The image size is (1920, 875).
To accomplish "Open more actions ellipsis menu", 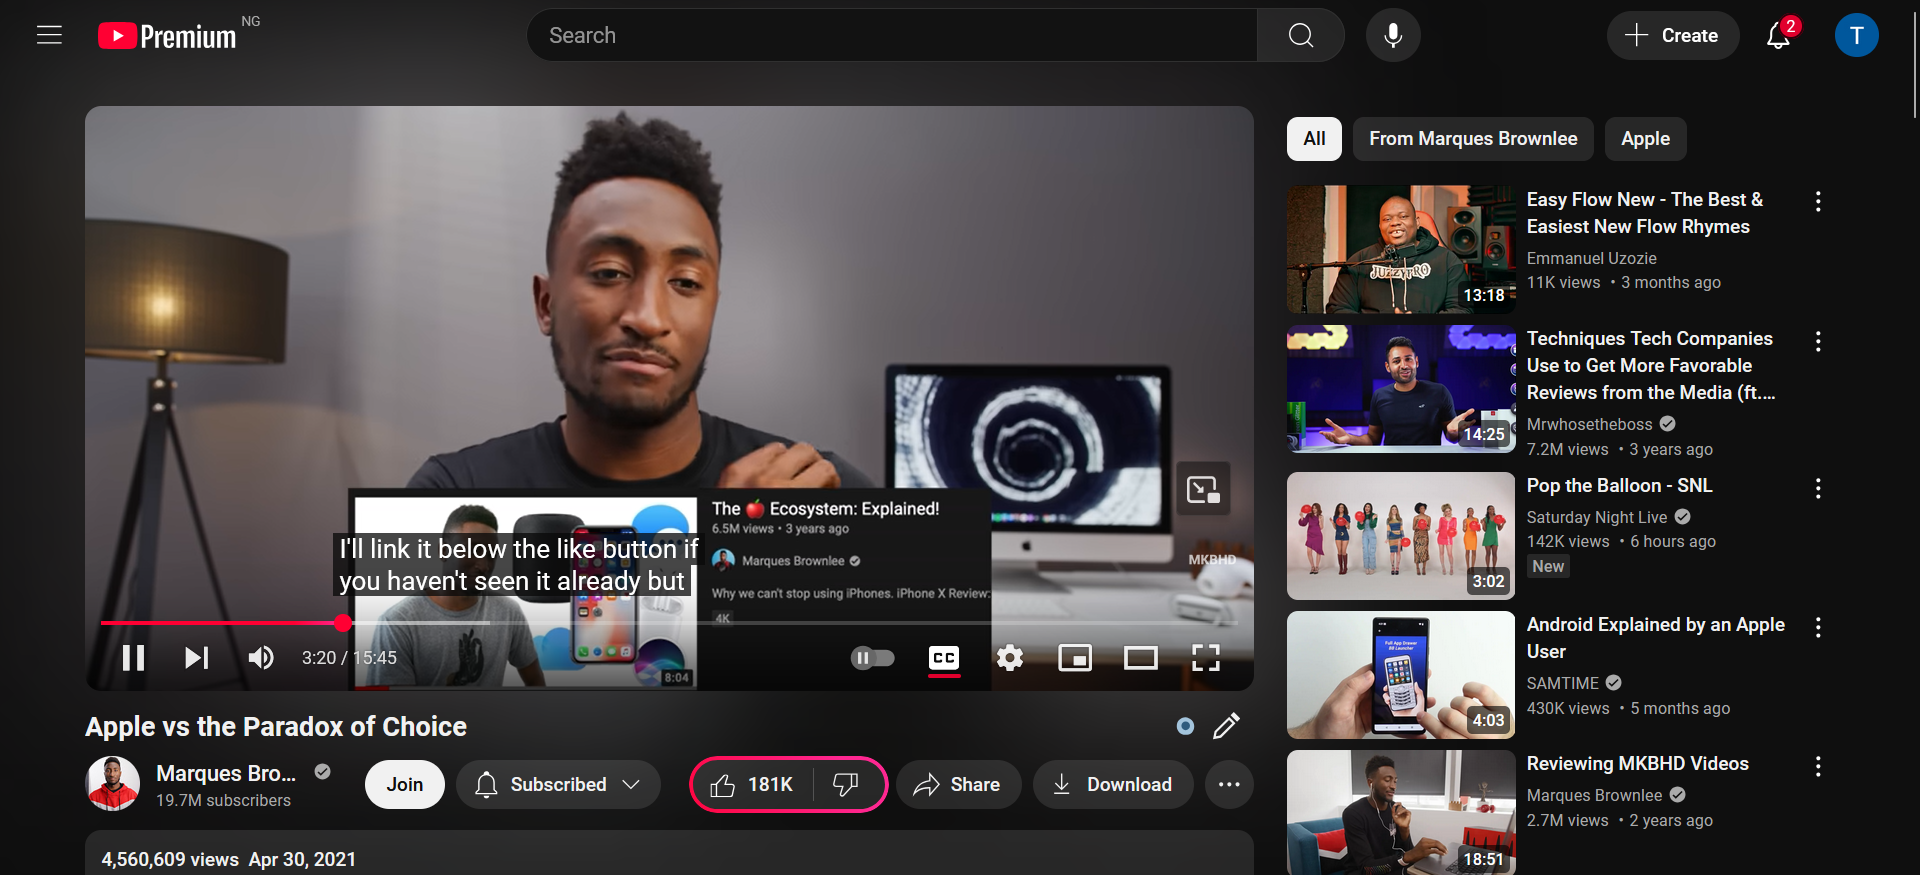I will (x=1229, y=785).
